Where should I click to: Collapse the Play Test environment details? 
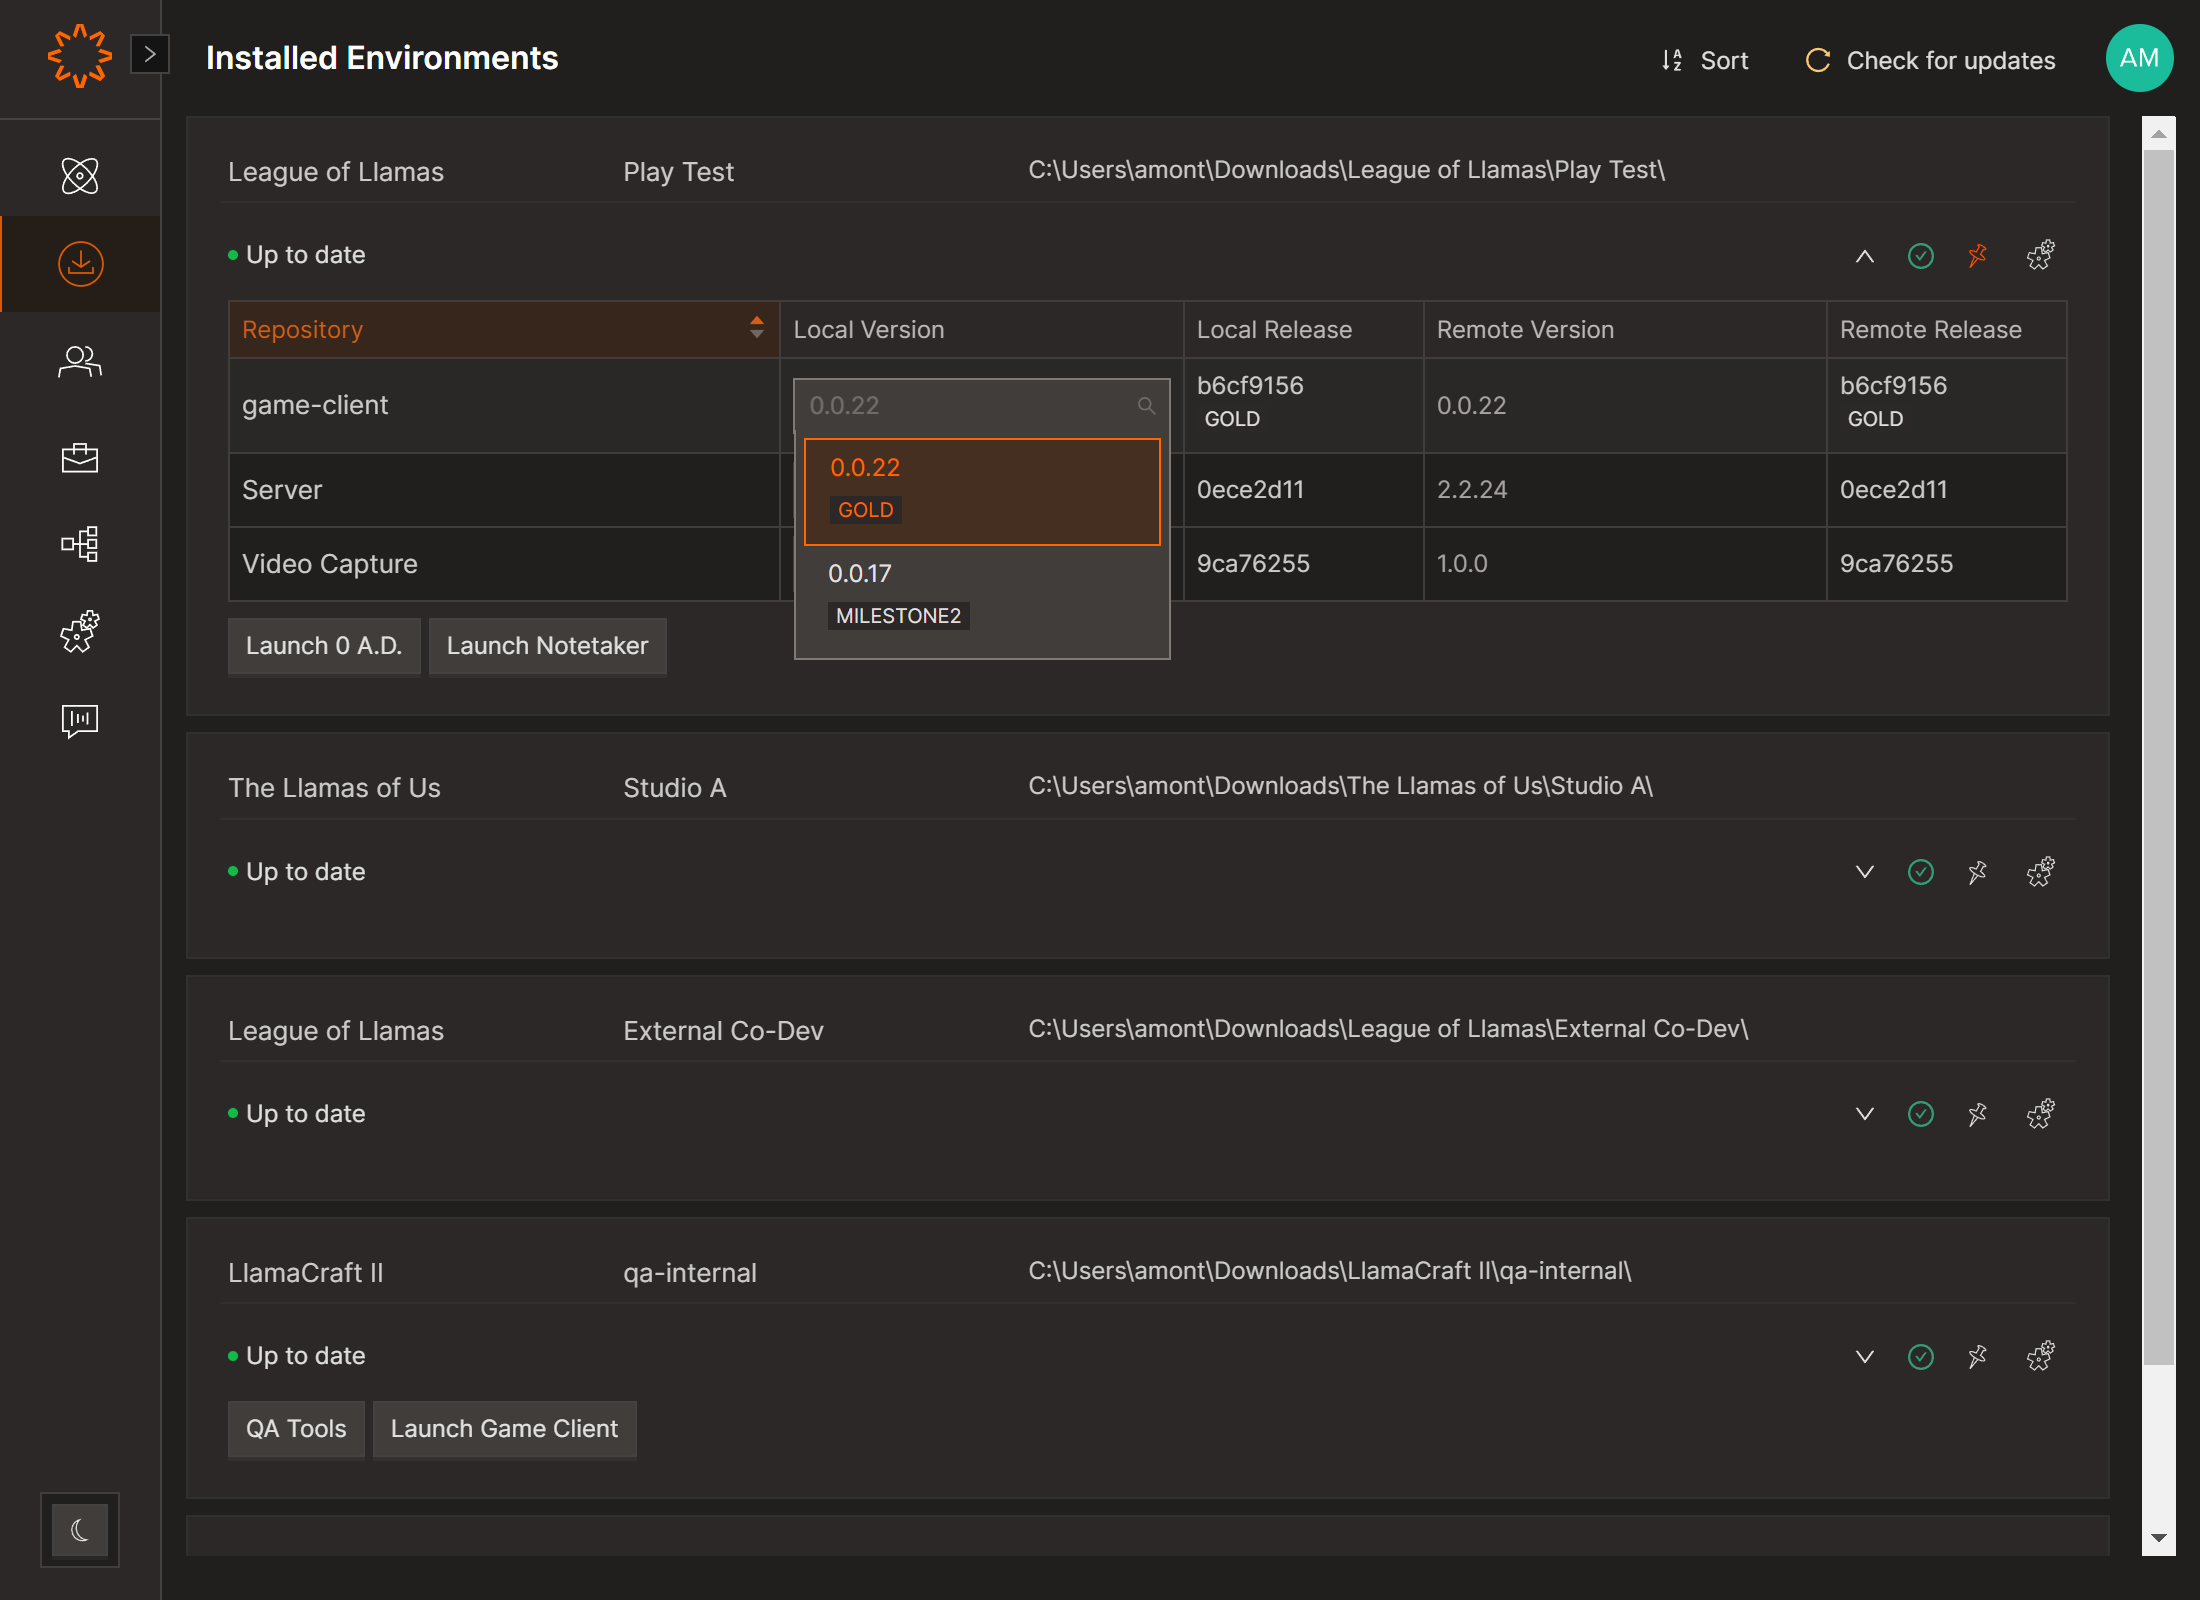1865,256
